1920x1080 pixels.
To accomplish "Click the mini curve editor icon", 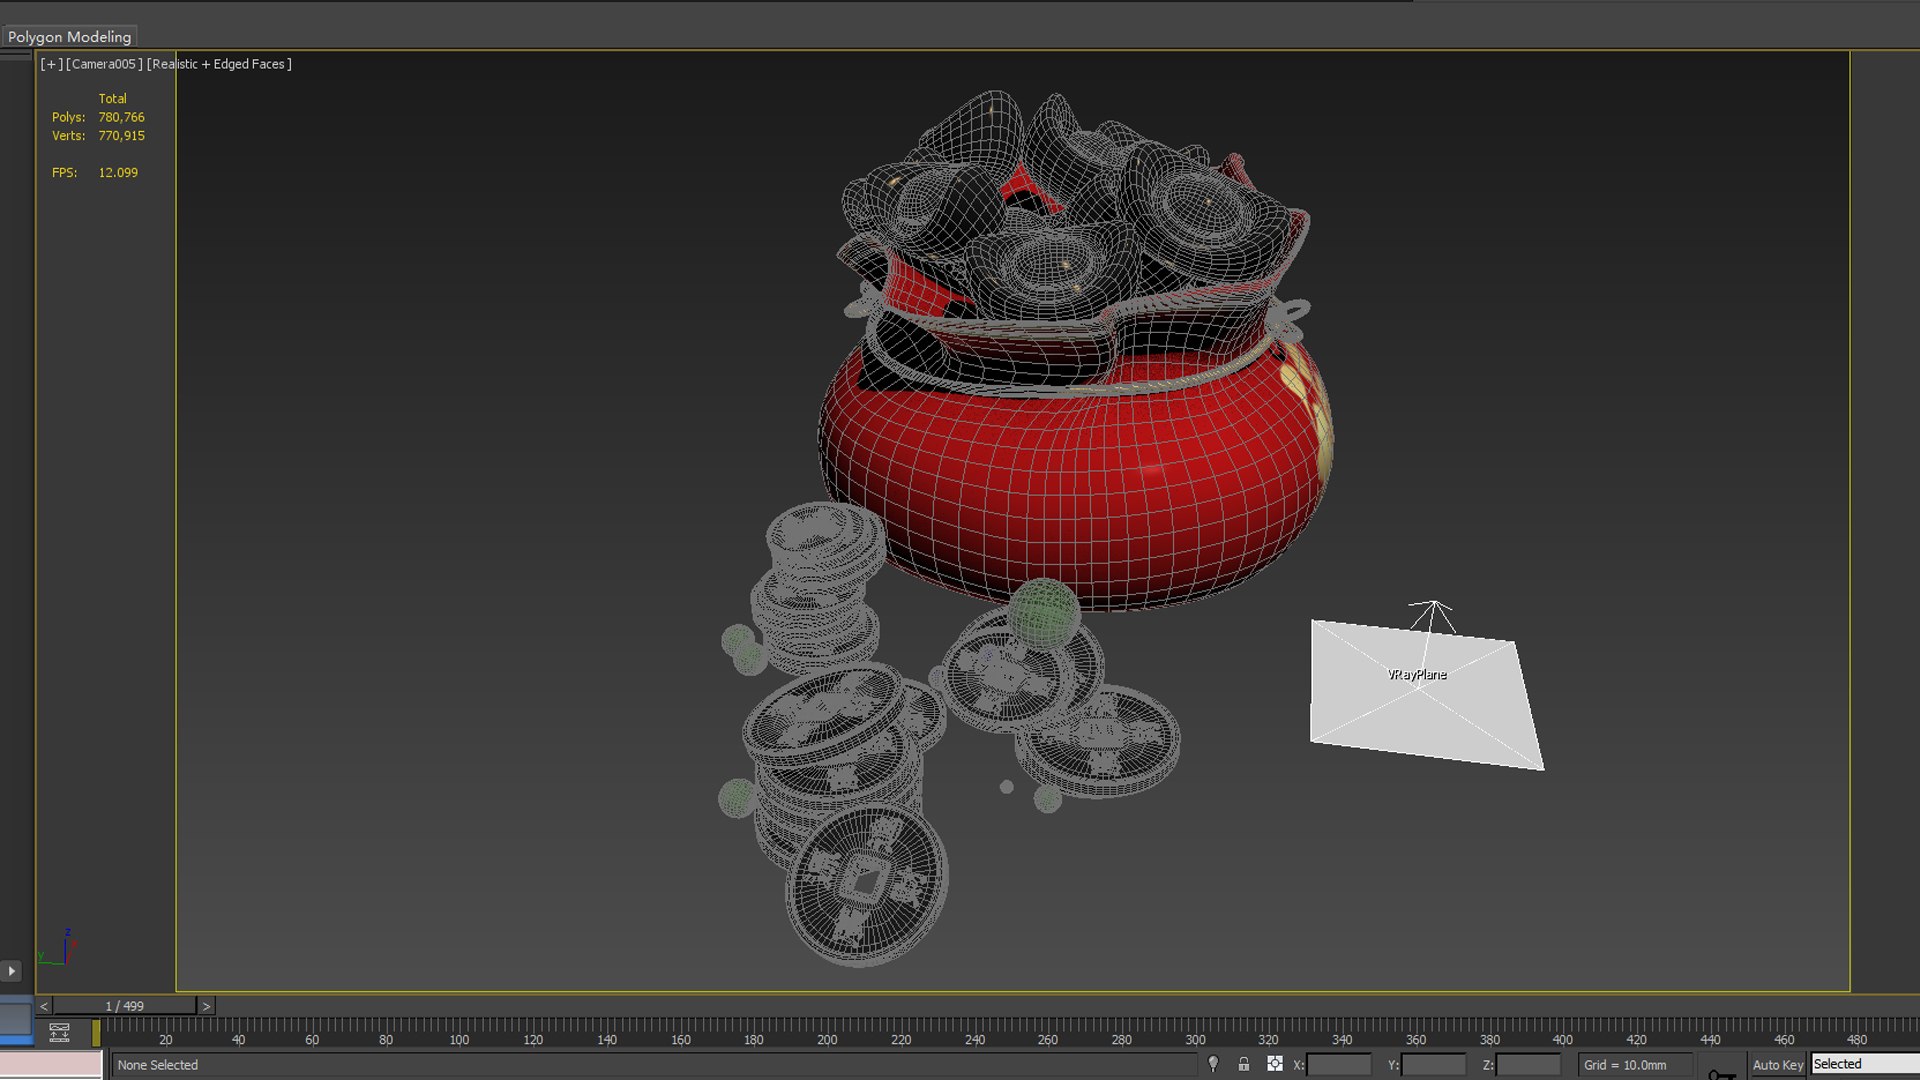I will tap(59, 1032).
